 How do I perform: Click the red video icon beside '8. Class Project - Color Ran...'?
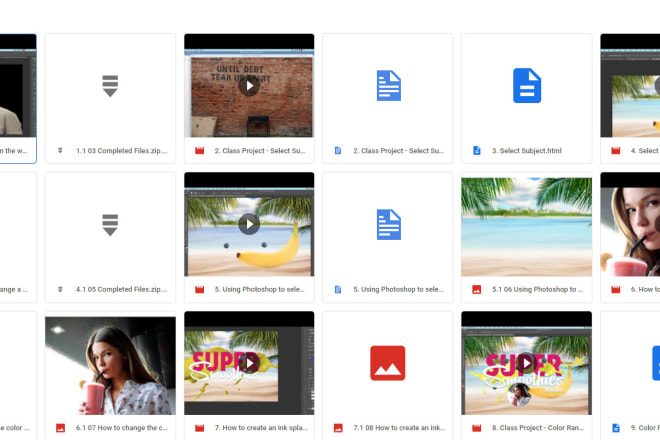(x=476, y=428)
